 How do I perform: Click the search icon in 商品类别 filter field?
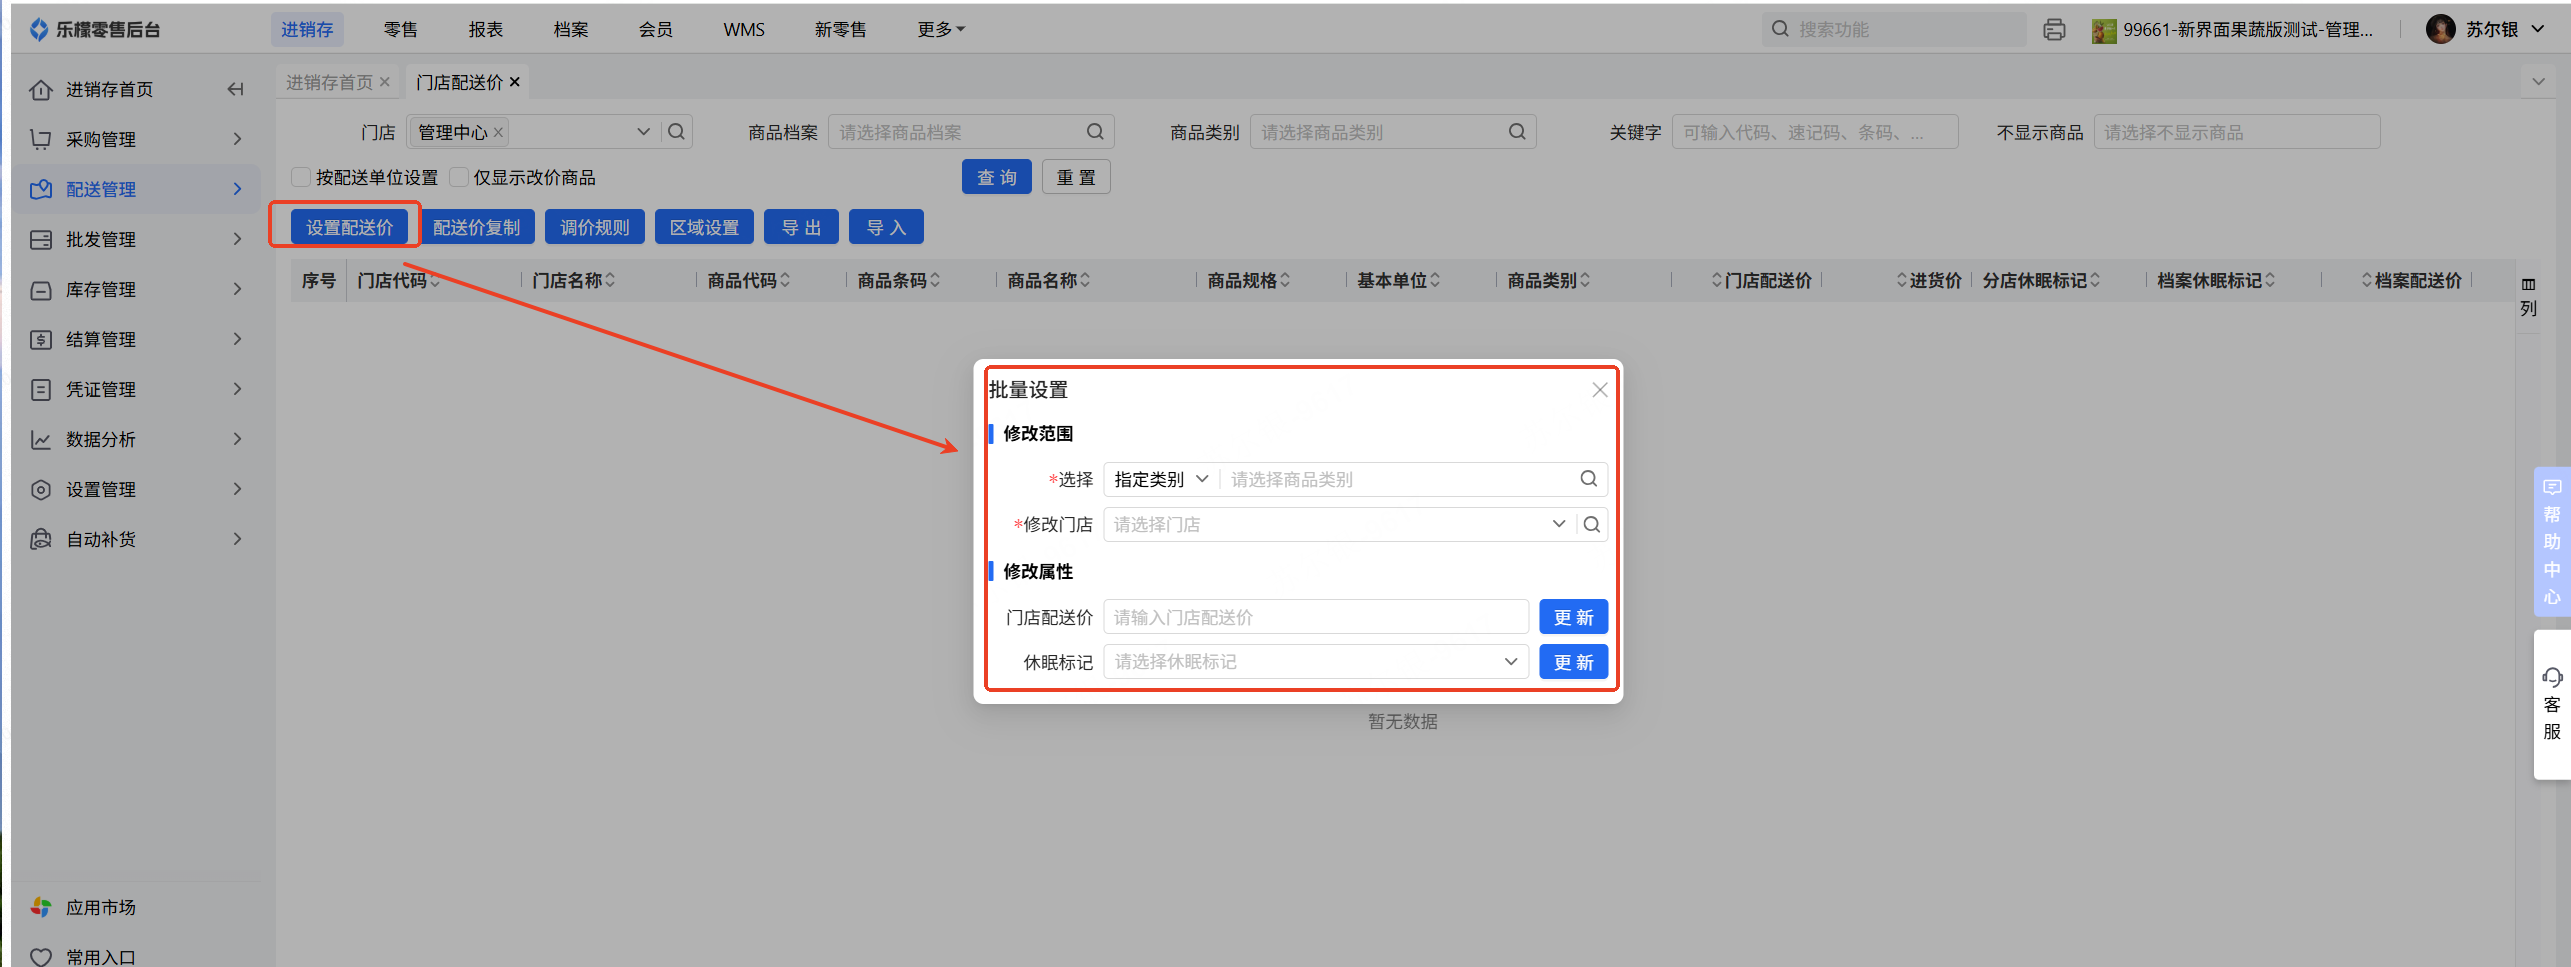(x=1517, y=132)
